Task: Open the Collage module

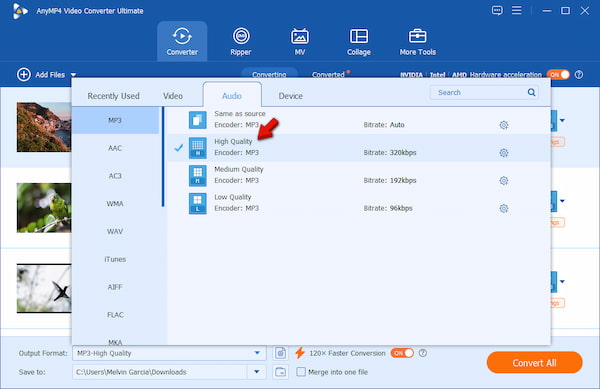Action: [359, 41]
